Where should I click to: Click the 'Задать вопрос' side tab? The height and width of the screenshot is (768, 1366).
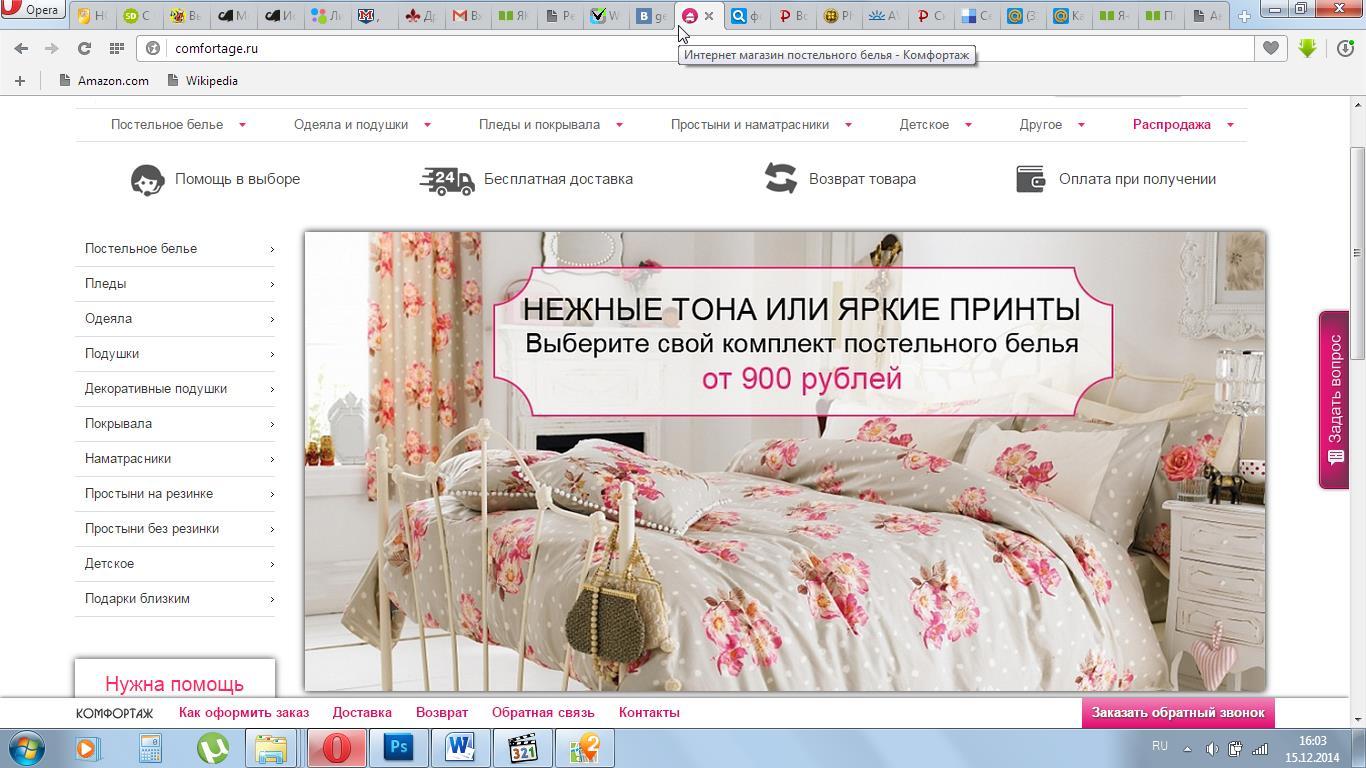tap(1334, 399)
